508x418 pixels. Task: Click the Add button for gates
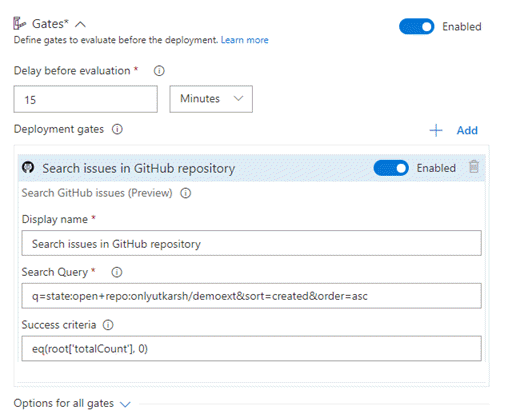click(467, 130)
